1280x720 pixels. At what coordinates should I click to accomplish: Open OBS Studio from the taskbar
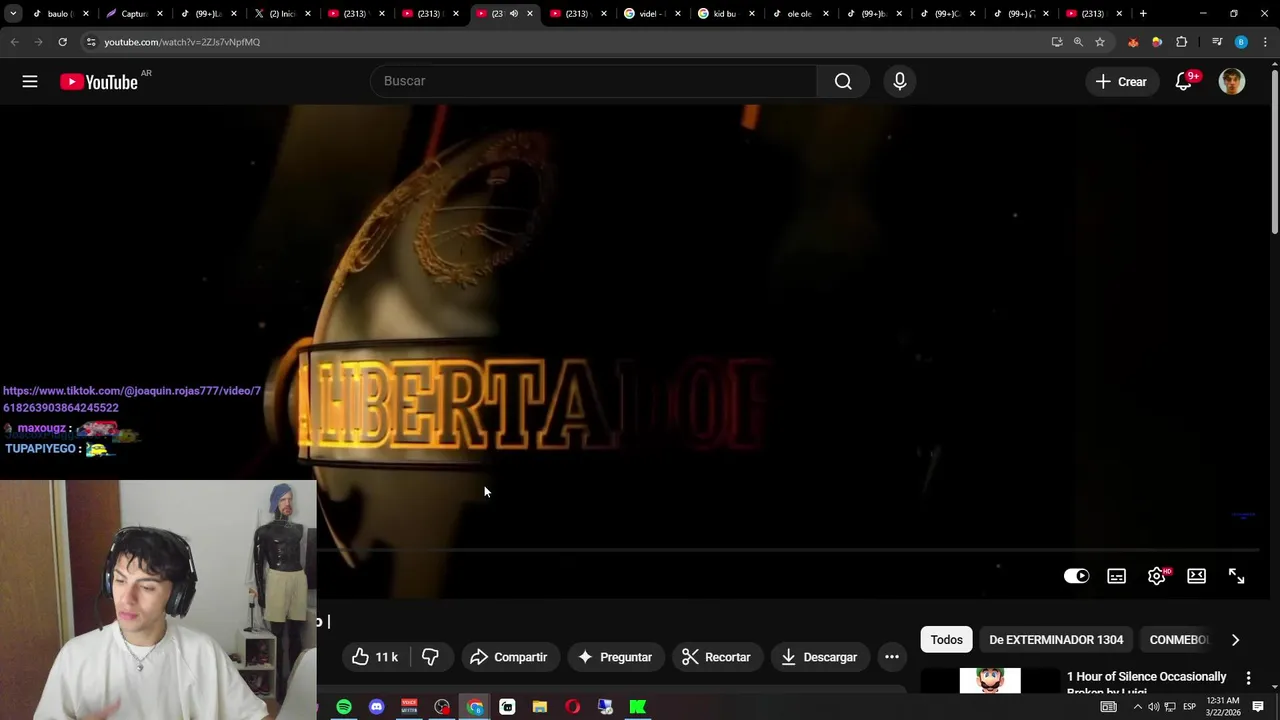442,707
